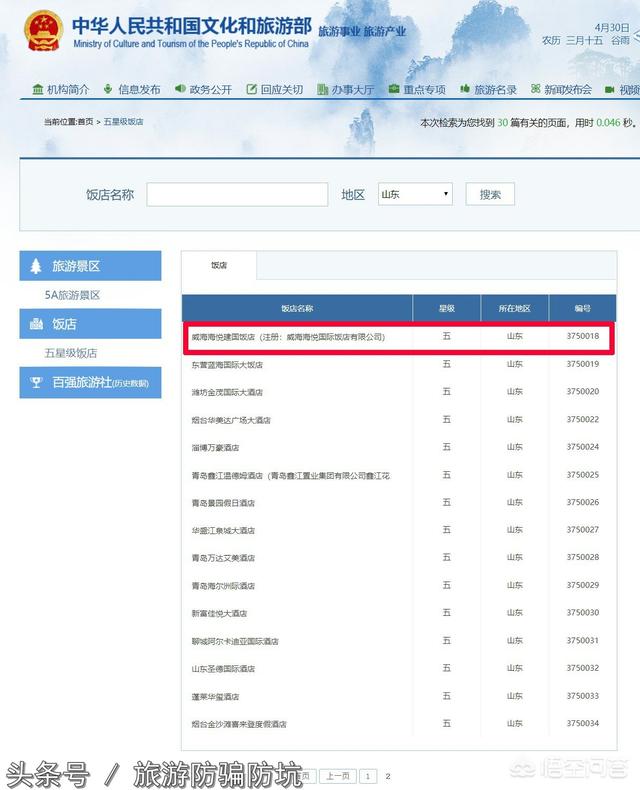Open the 5A旅游景区 sidebar link

[x=72, y=295]
